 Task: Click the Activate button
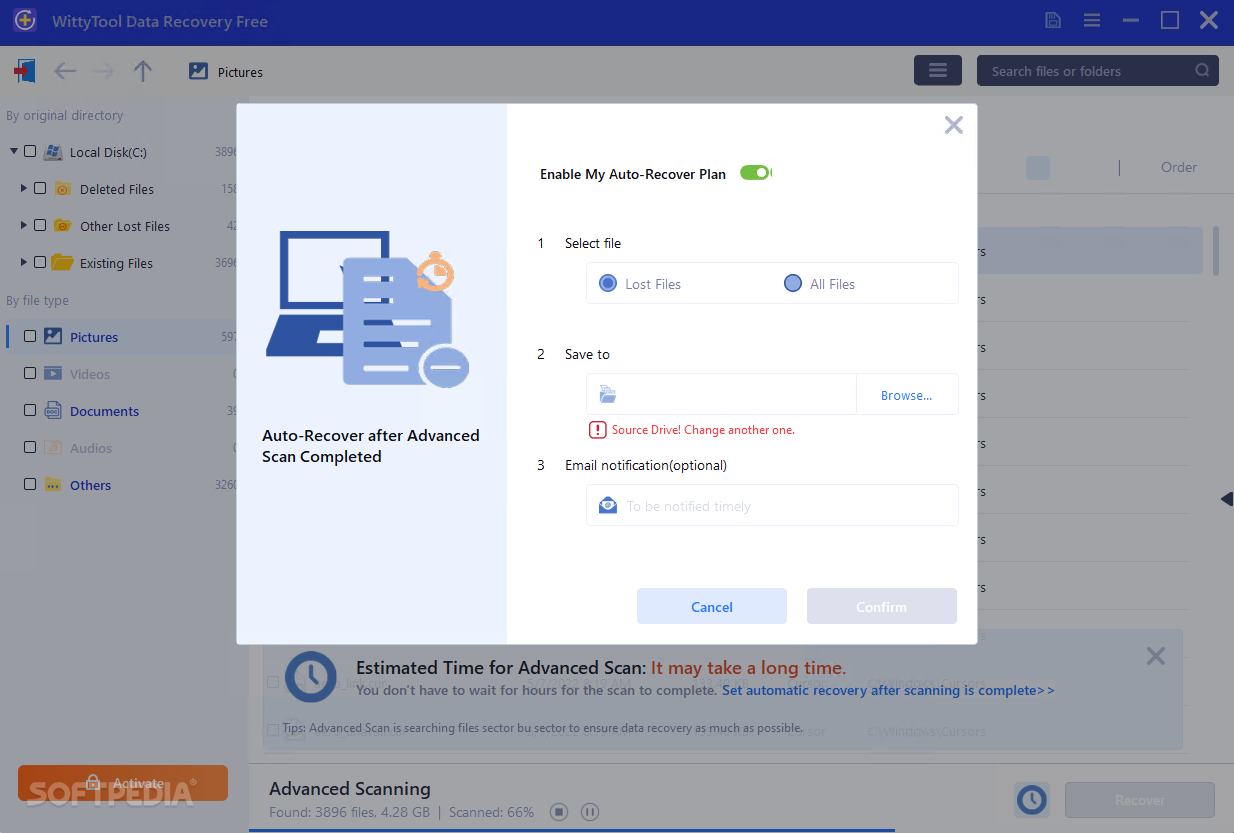(123, 783)
